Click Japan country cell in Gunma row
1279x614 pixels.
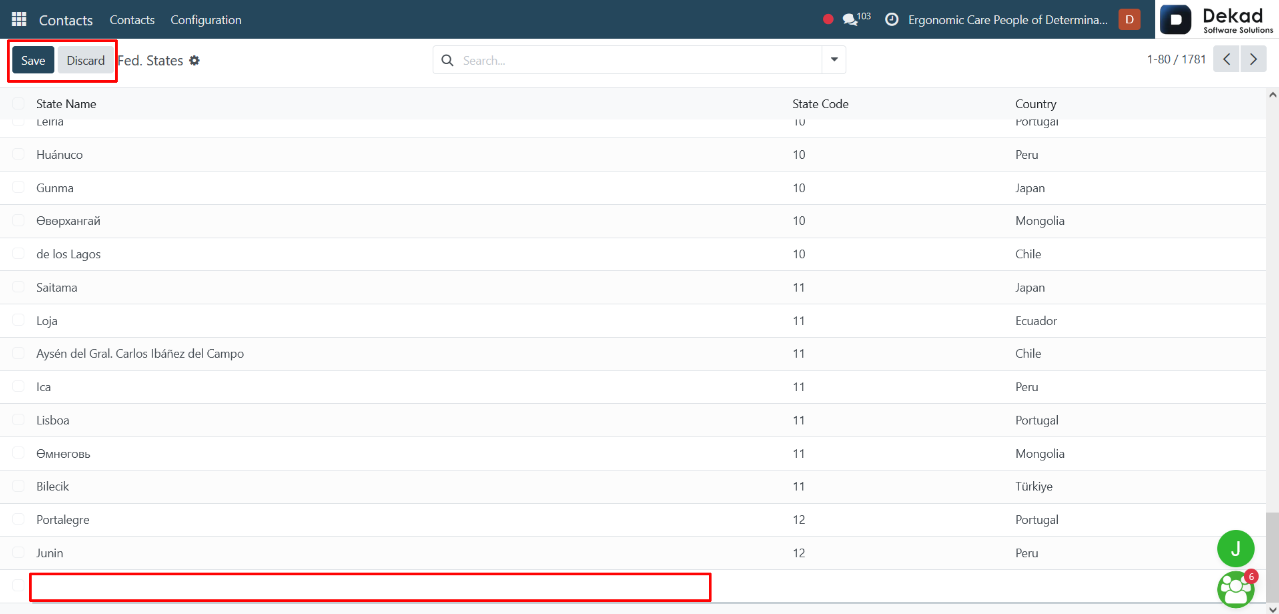1030,188
